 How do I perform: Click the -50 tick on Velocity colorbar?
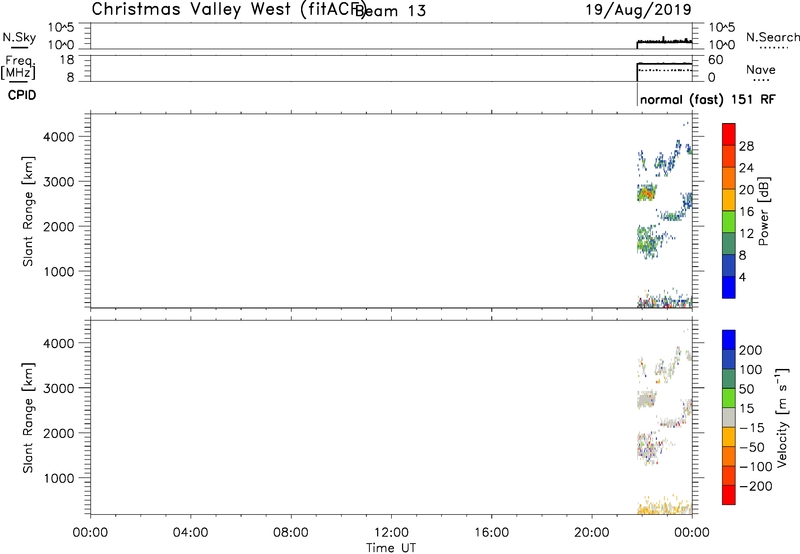point(752,447)
